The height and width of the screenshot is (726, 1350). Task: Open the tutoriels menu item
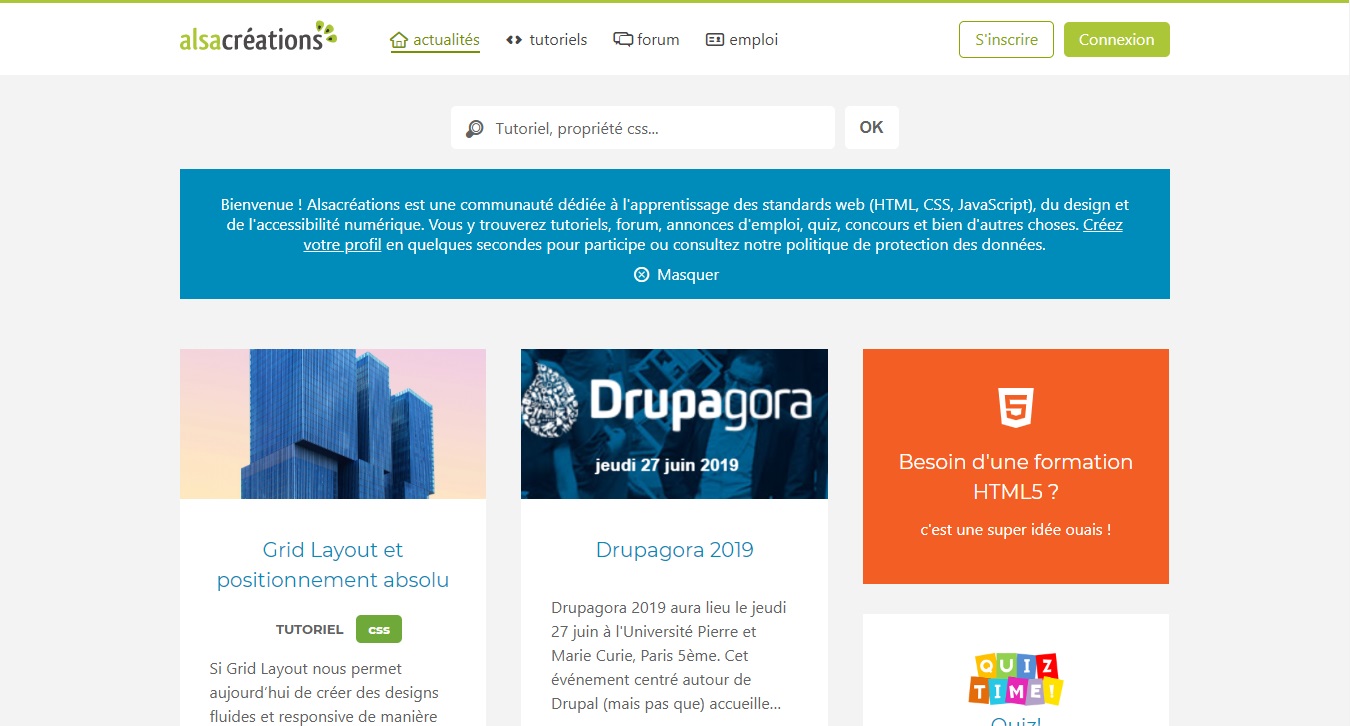pos(547,40)
